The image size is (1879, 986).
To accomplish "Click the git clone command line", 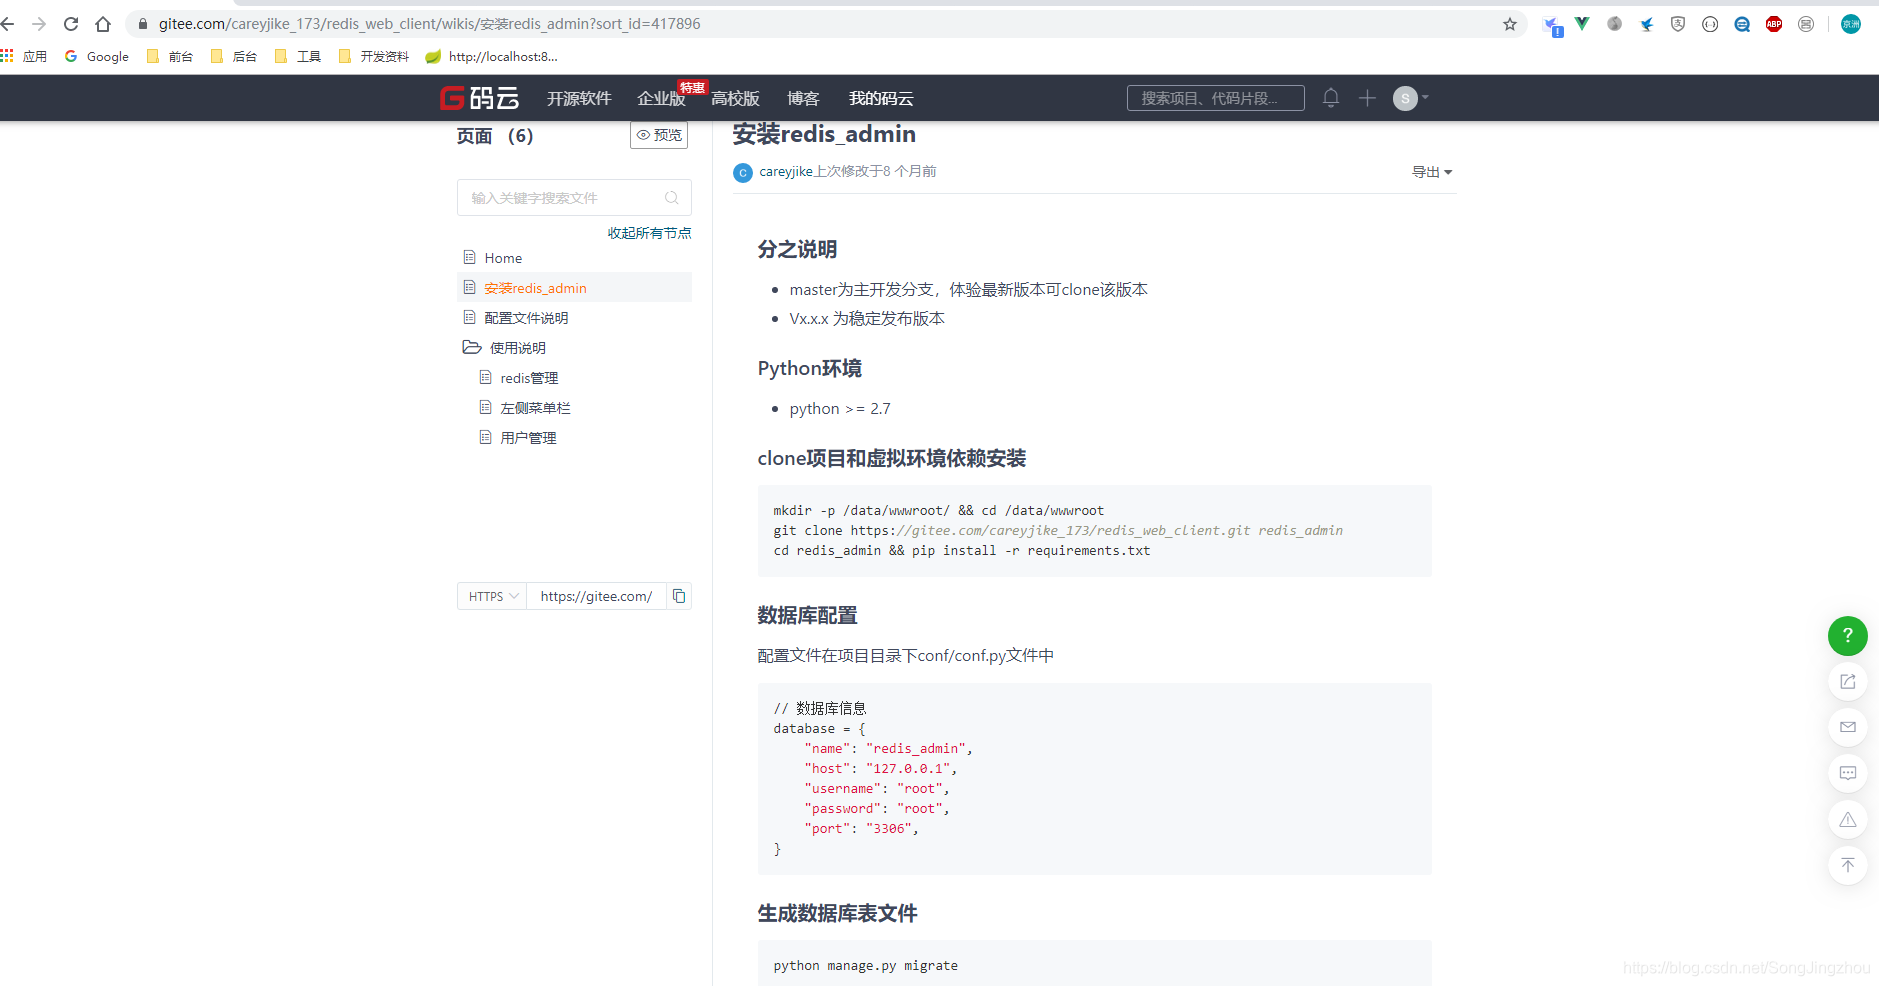I will click(1058, 531).
